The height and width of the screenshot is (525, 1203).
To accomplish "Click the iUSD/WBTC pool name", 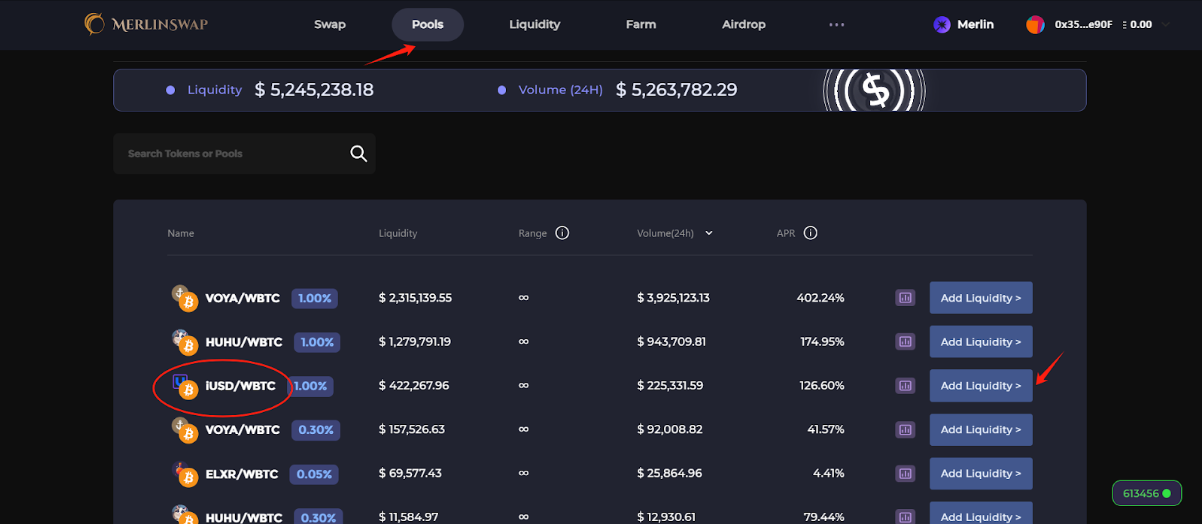I will coord(240,385).
